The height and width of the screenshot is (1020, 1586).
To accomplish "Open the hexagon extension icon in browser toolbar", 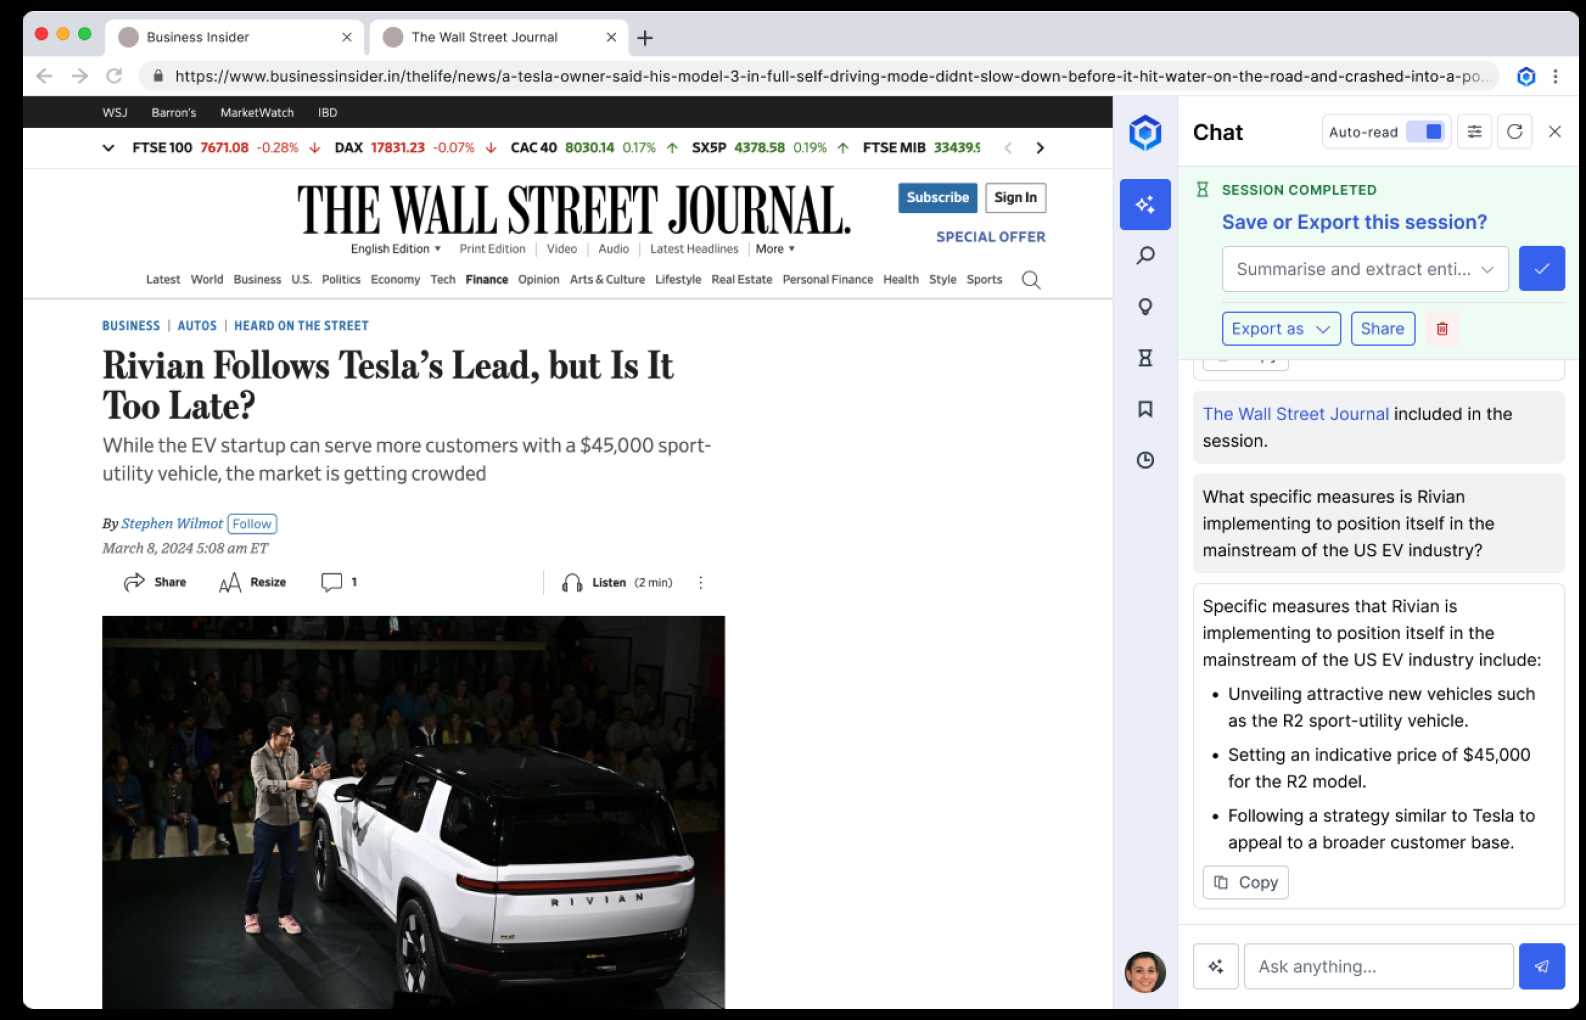I will pos(1526,76).
